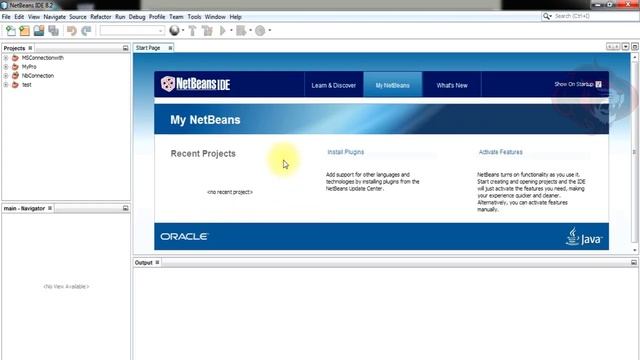
Task: Click the search magnifier icon
Action: [x=546, y=16]
